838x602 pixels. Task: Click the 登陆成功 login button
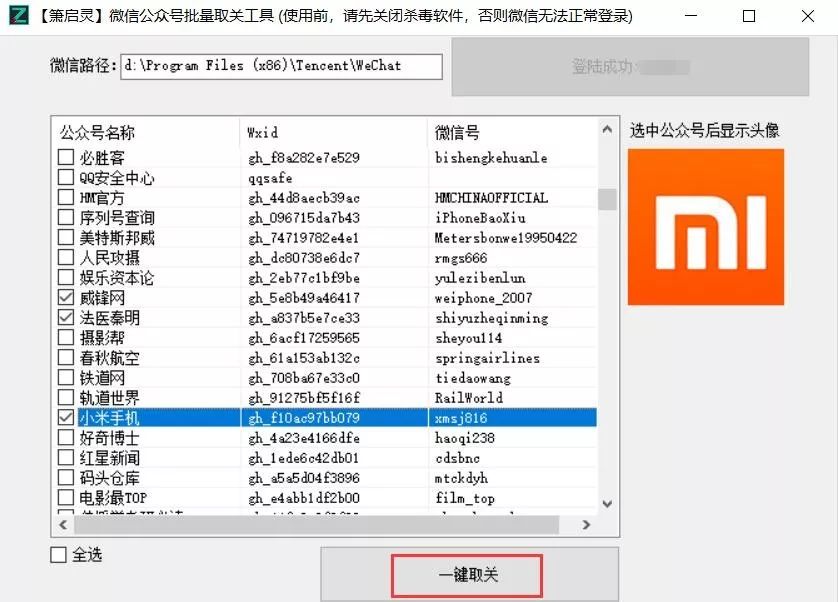[x=630, y=67]
